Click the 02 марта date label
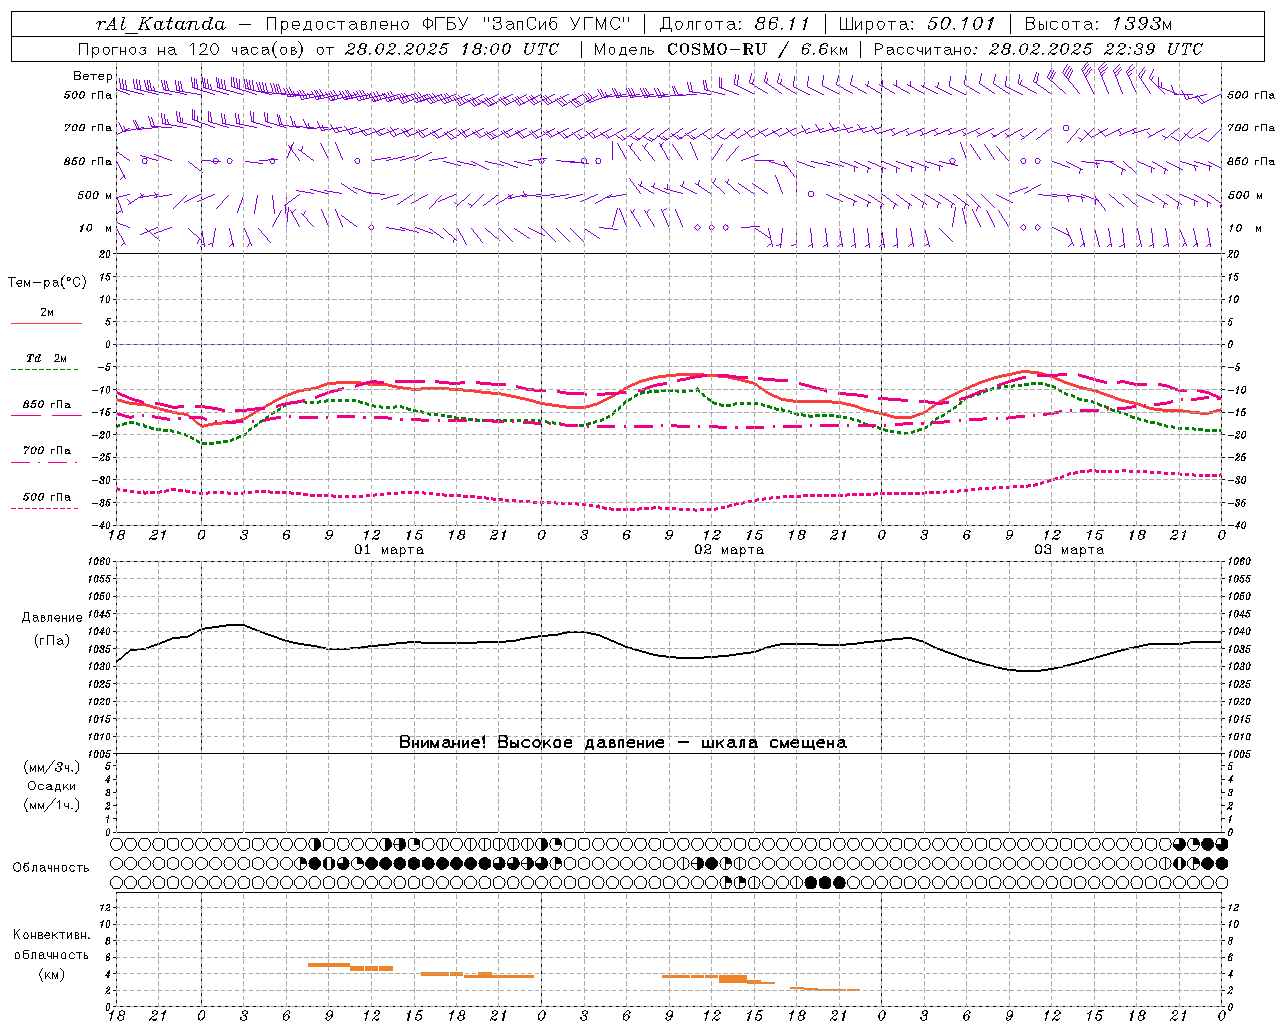Viewport: 1280px width, 1024px height. coord(730,550)
